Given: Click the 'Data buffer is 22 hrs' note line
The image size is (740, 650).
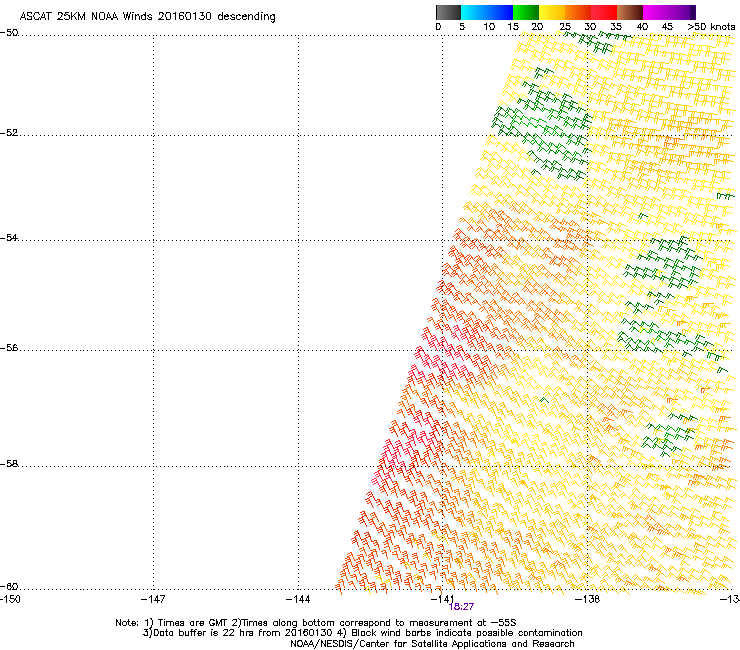Looking at the screenshot, I should [x=362, y=633].
